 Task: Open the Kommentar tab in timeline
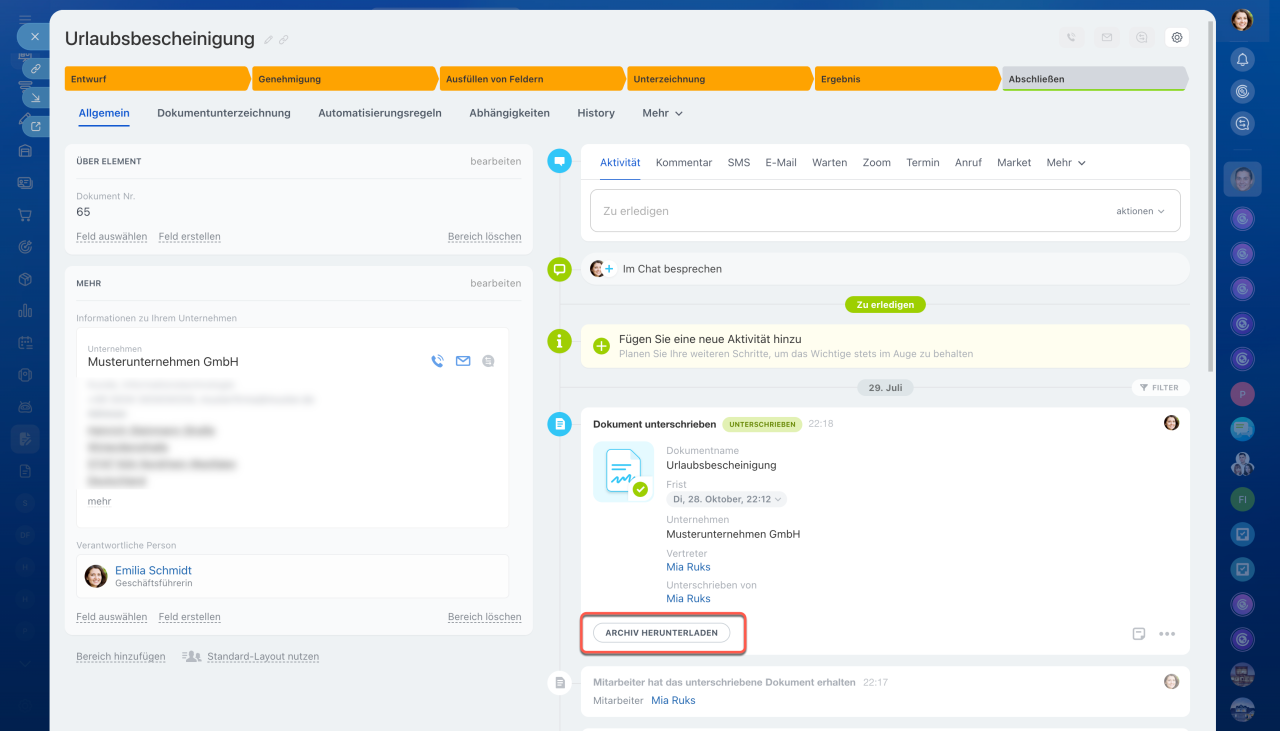684,162
